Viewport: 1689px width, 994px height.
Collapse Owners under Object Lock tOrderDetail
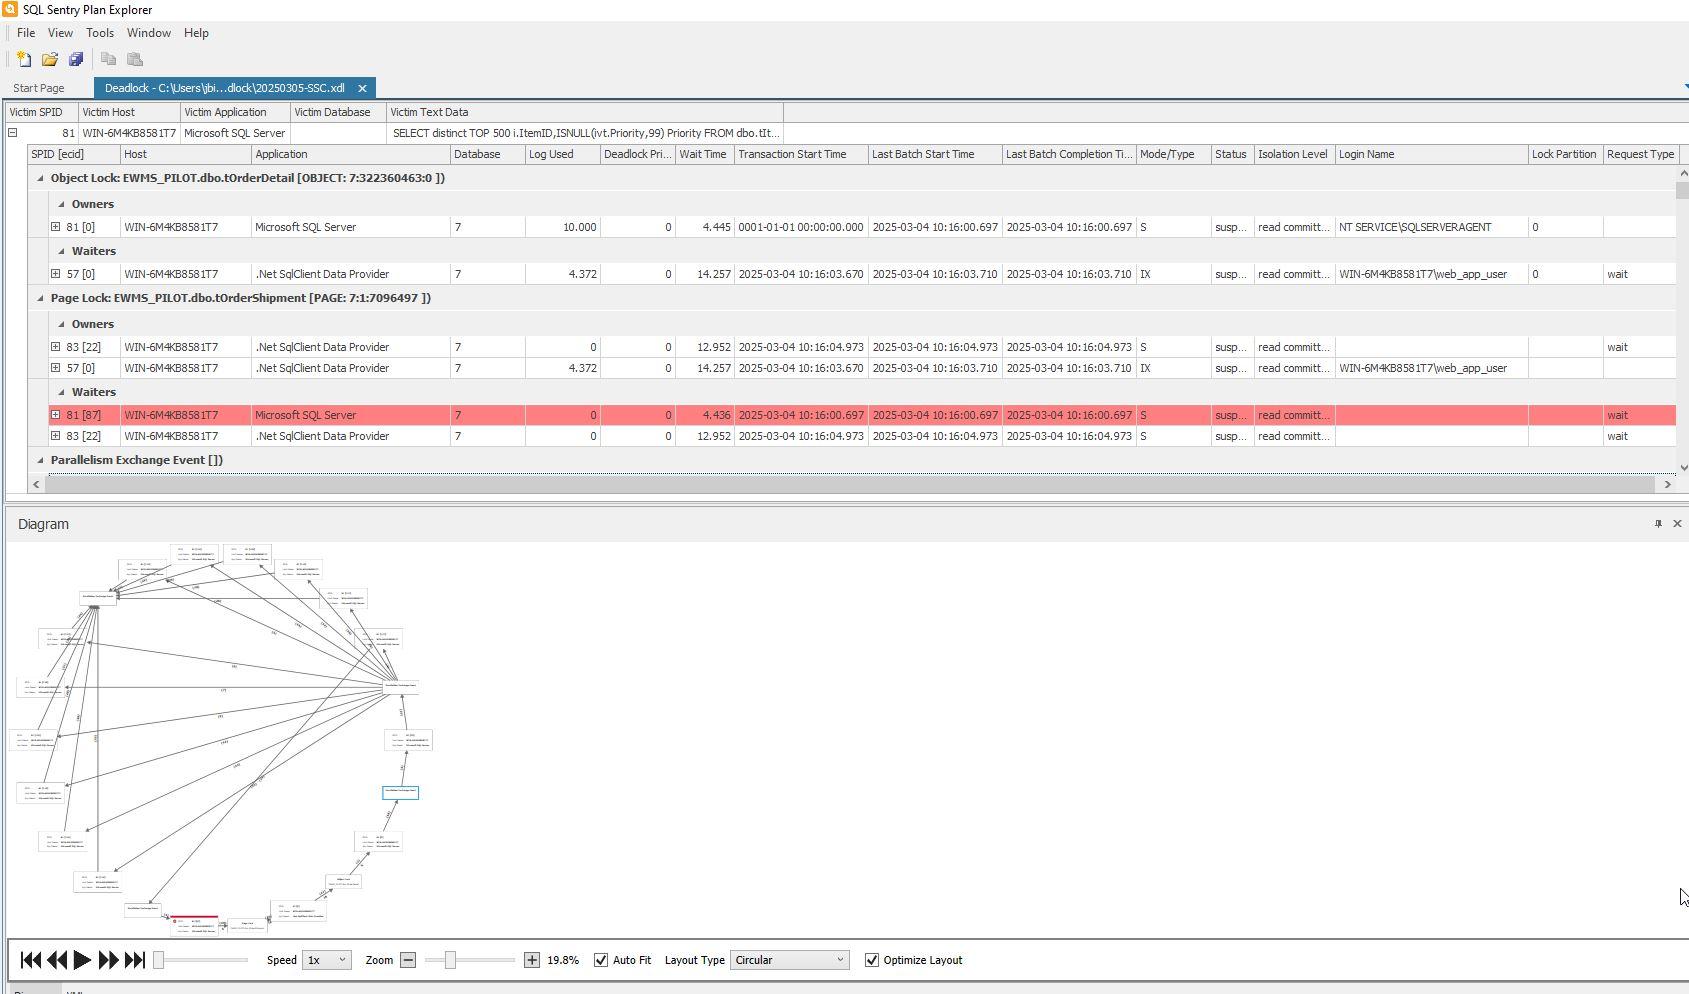(61, 204)
